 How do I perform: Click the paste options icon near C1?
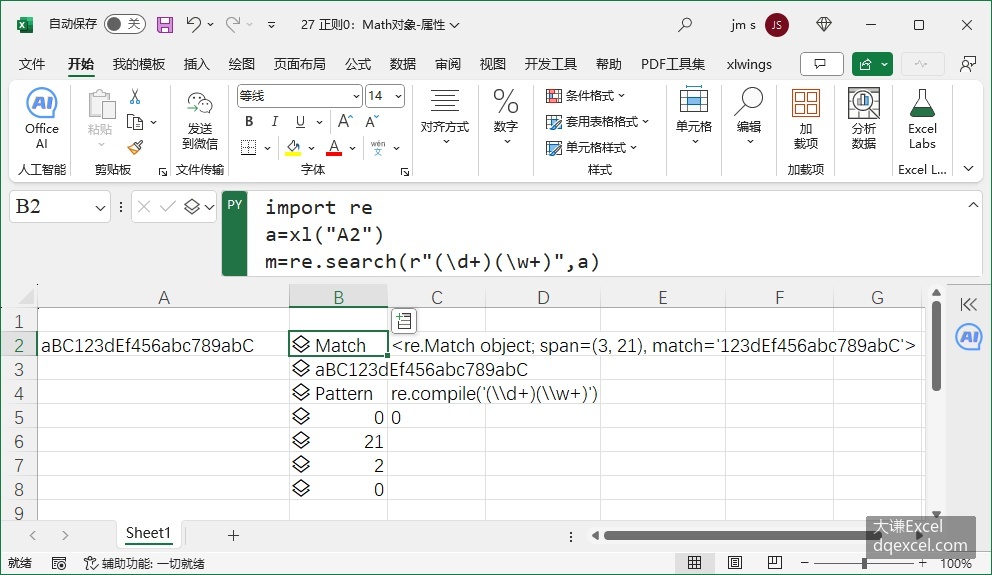[x=404, y=321]
